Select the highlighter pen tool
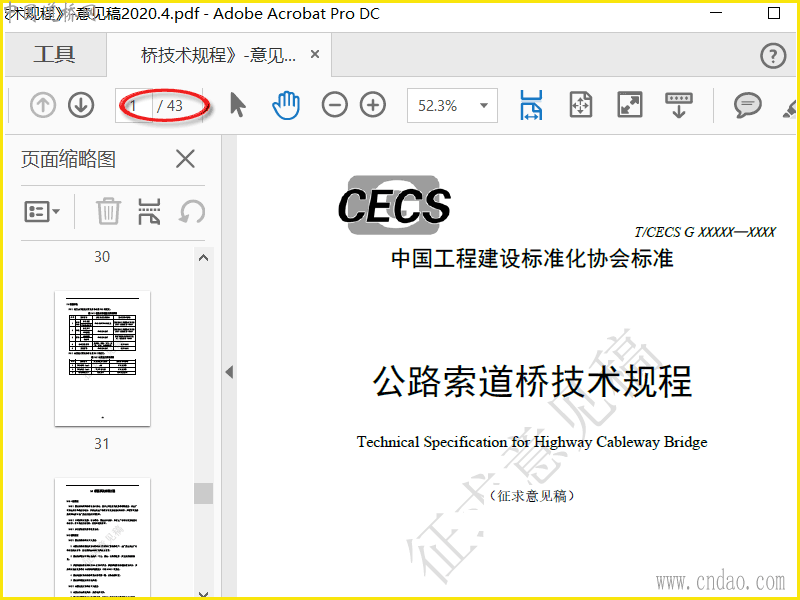Screen dimensions: 800x600 click(x=790, y=108)
